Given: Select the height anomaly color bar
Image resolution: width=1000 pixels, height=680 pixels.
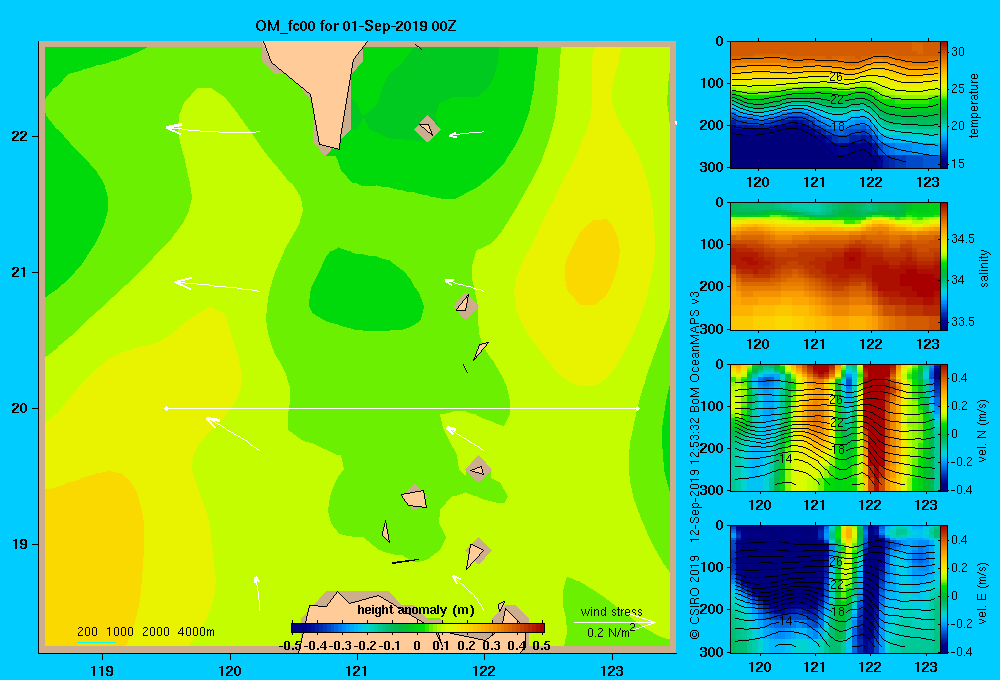Looking at the screenshot, I should coord(418,628).
